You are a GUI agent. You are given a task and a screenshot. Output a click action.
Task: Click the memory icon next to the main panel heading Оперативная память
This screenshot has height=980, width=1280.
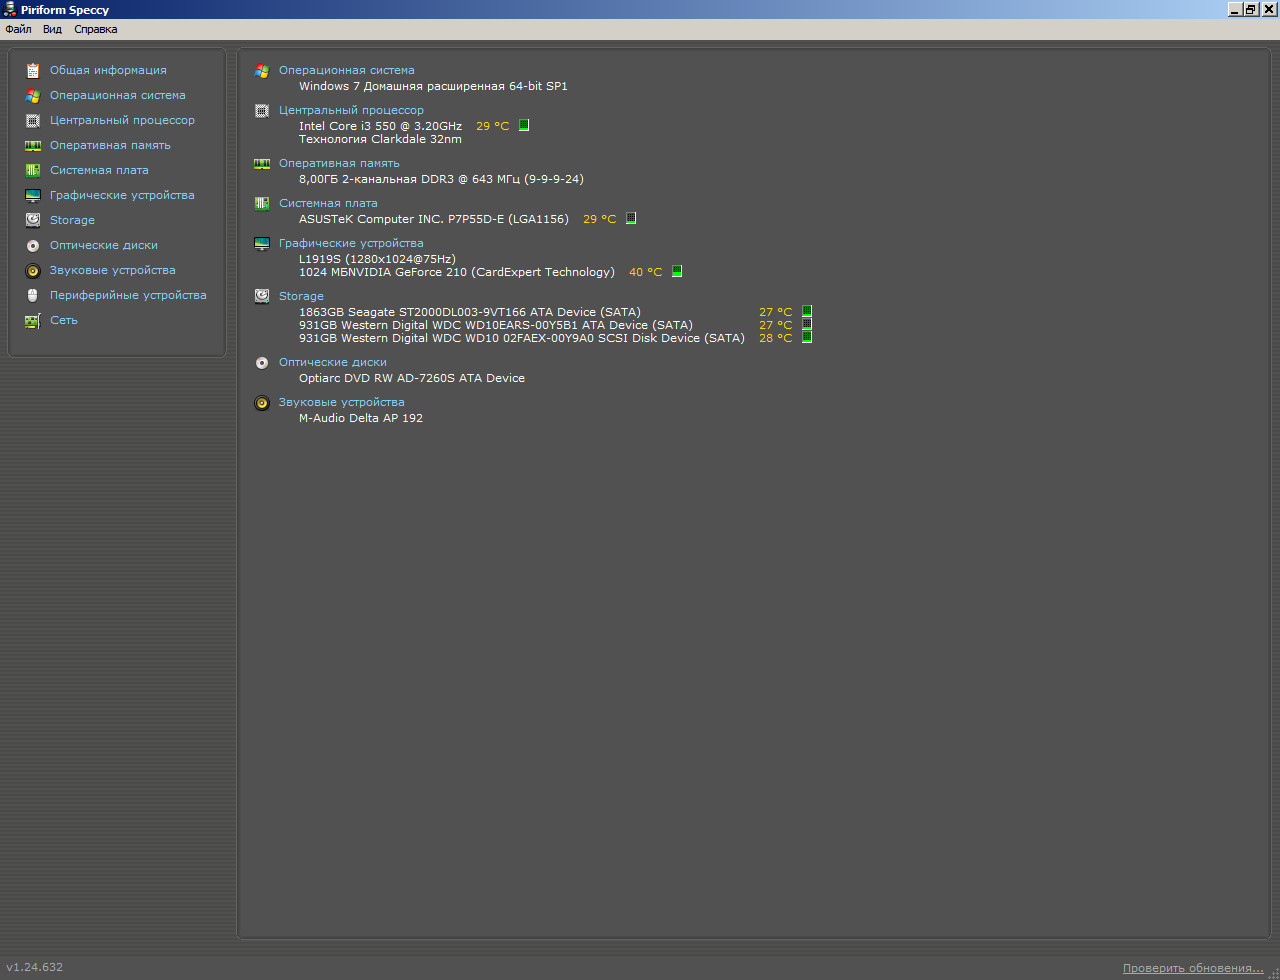pos(262,163)
